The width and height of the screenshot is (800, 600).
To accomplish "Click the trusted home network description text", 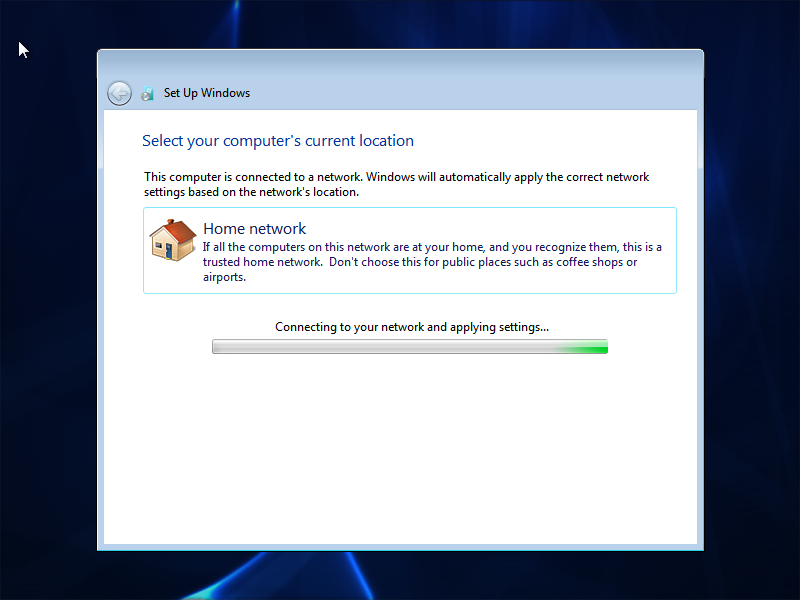I will click(x=432, y=262).
